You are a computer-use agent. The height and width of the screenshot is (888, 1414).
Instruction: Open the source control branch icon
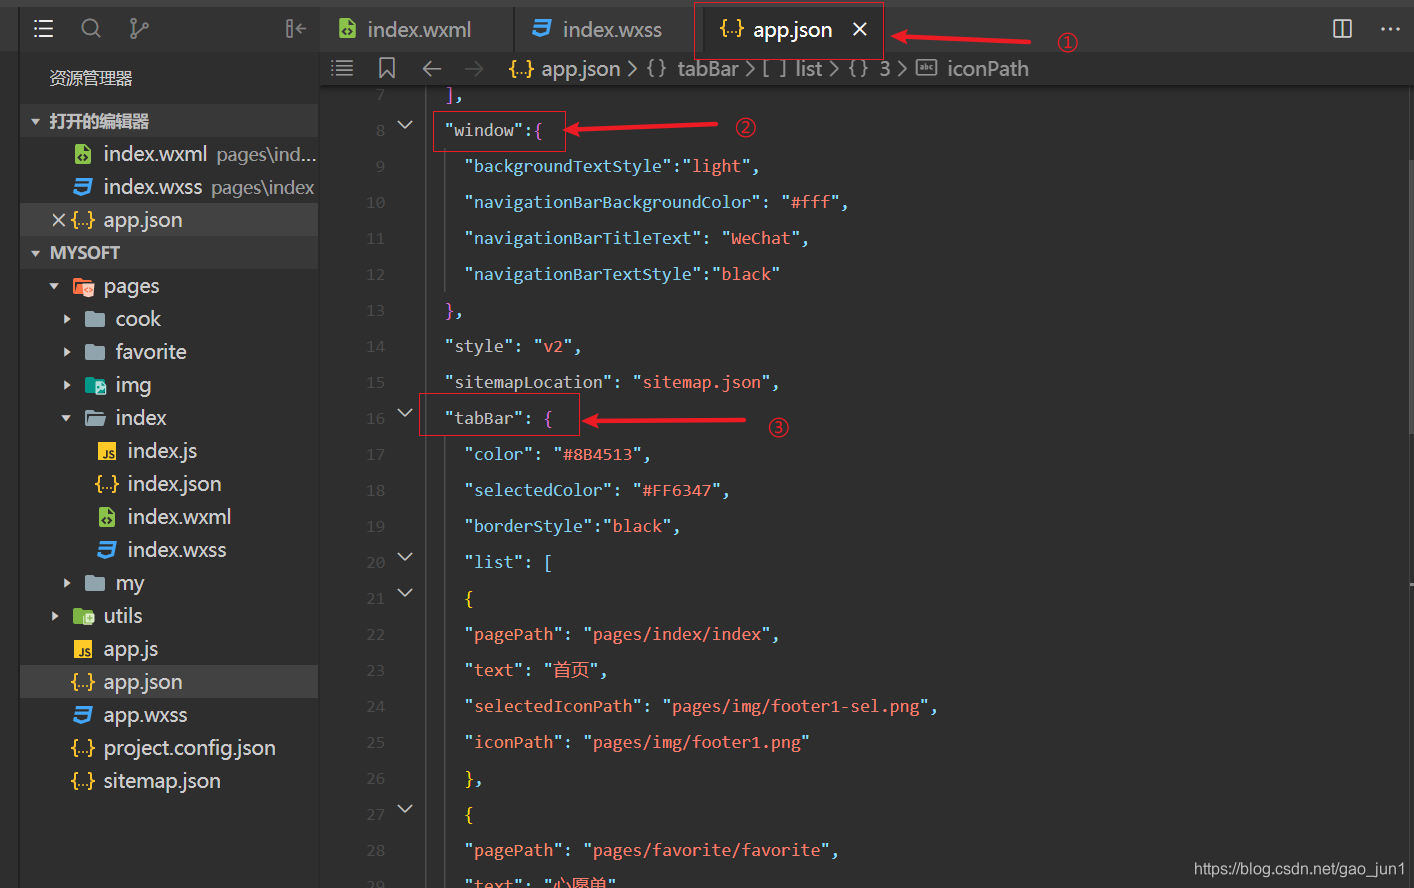[x=139, y=29]
